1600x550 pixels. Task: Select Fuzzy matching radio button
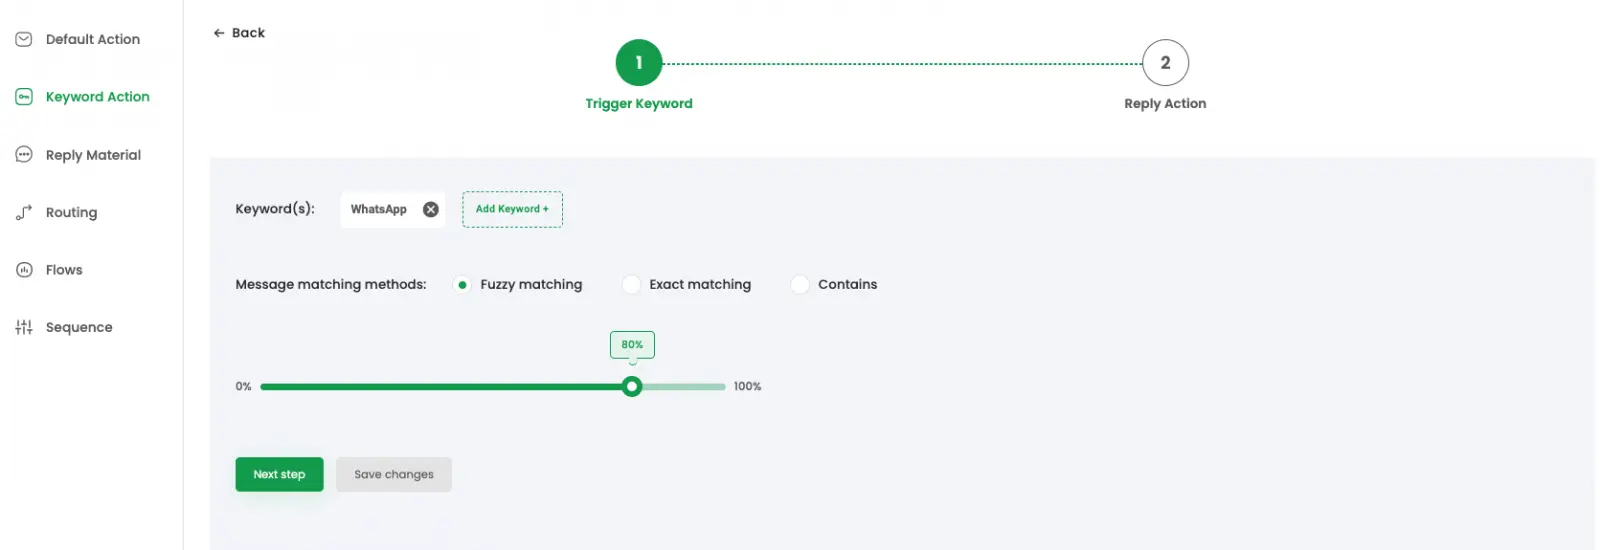[462, 285]
